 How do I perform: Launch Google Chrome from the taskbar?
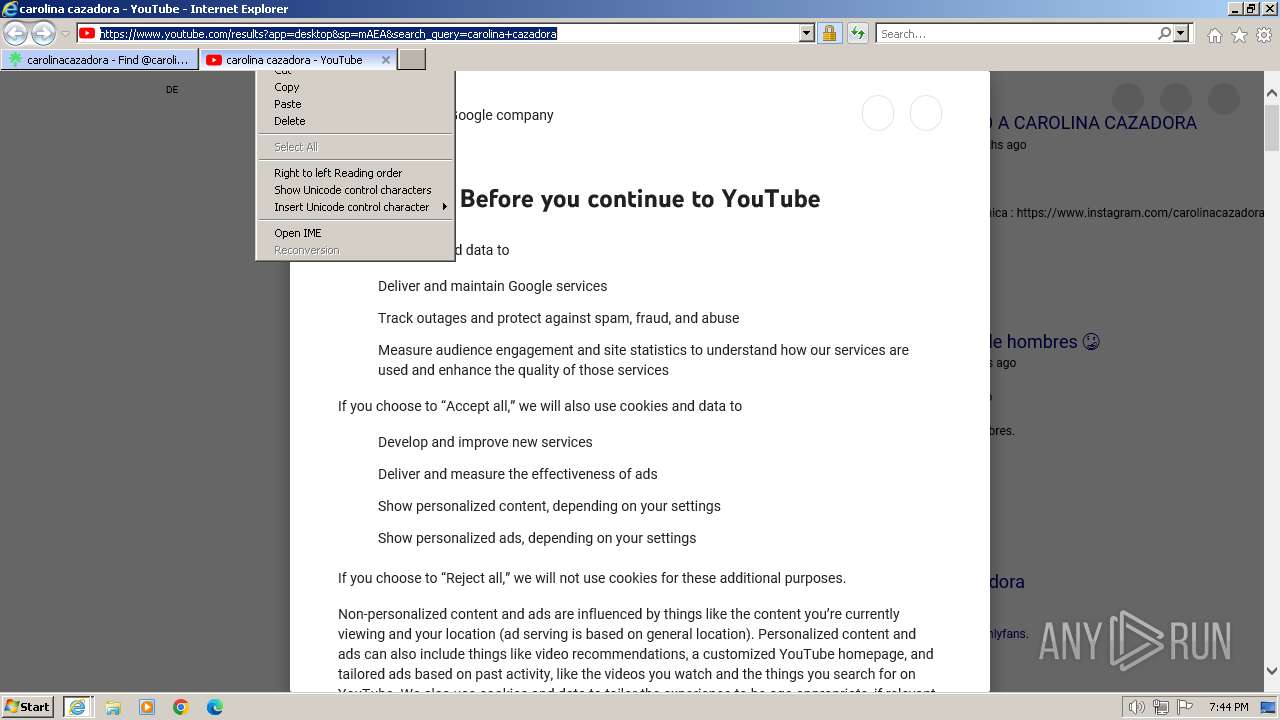tap(181, 707)
